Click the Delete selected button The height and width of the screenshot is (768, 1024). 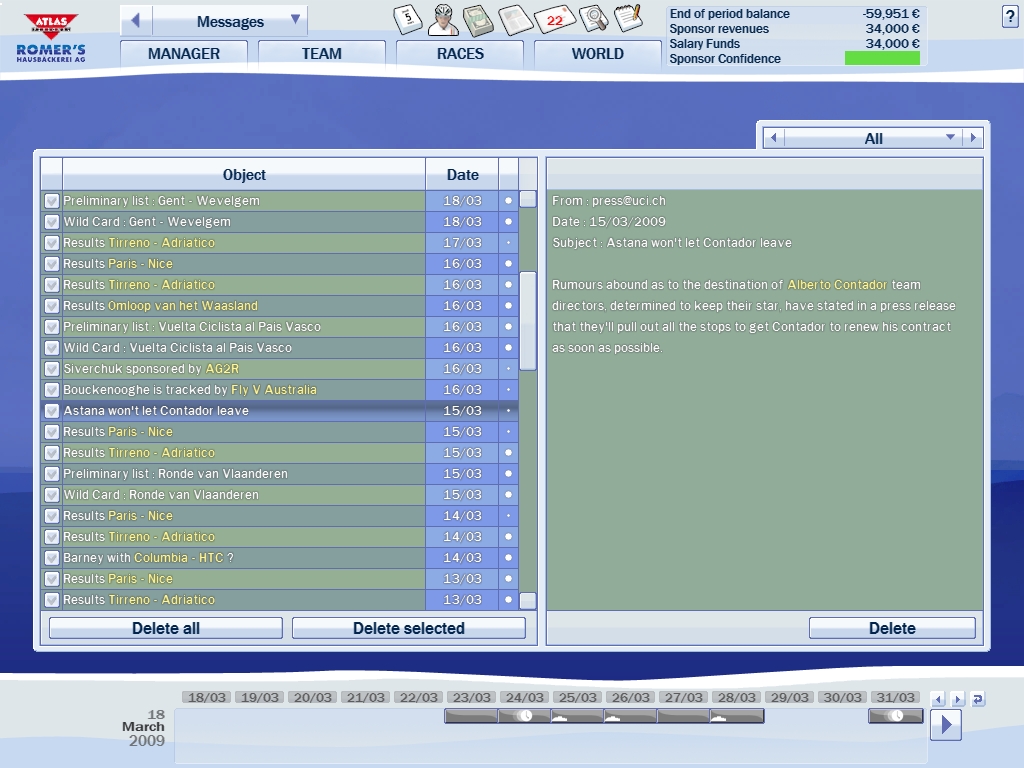408,628
